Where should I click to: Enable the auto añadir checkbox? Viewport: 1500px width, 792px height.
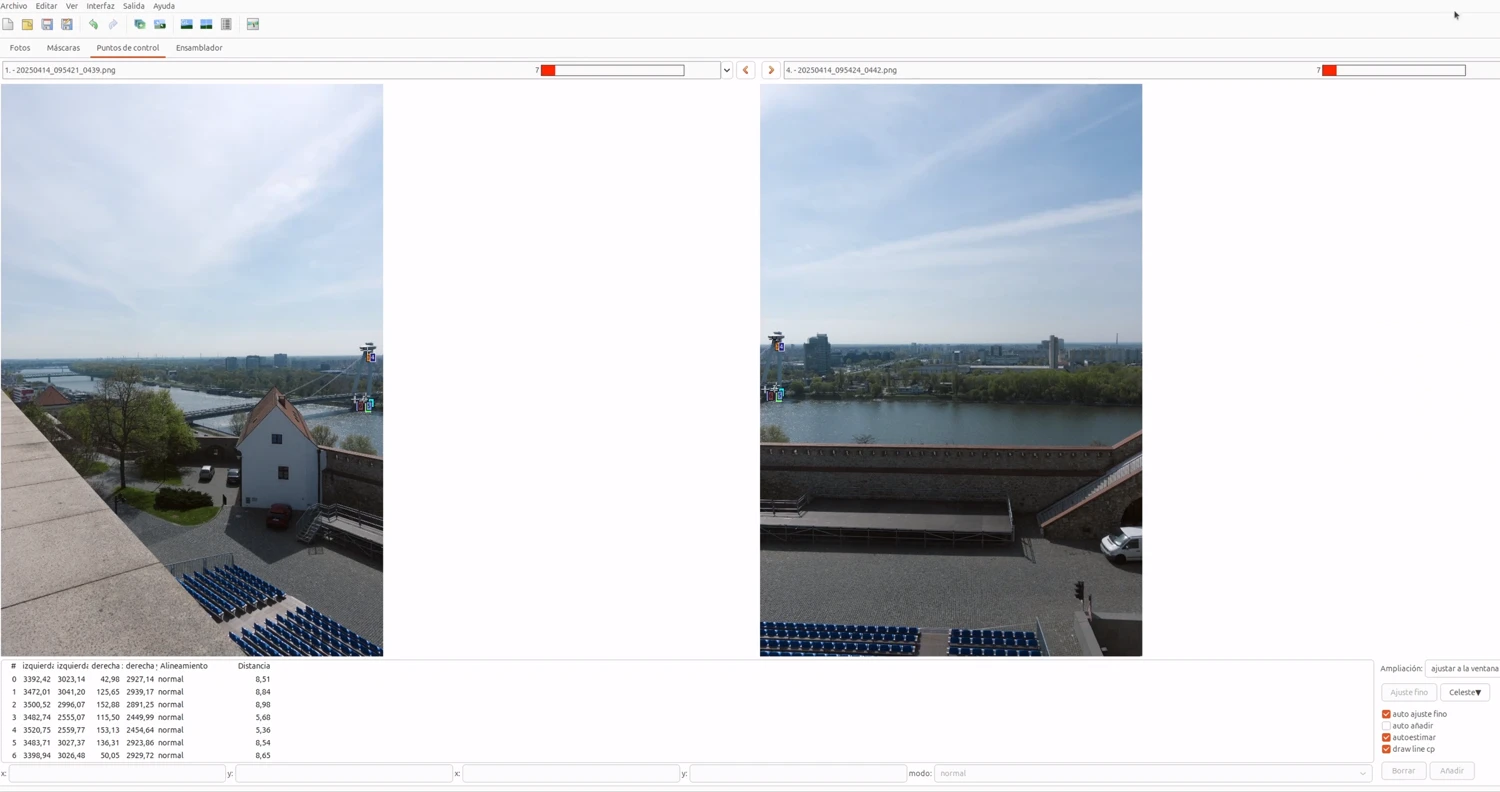[x=1386, y=726]
